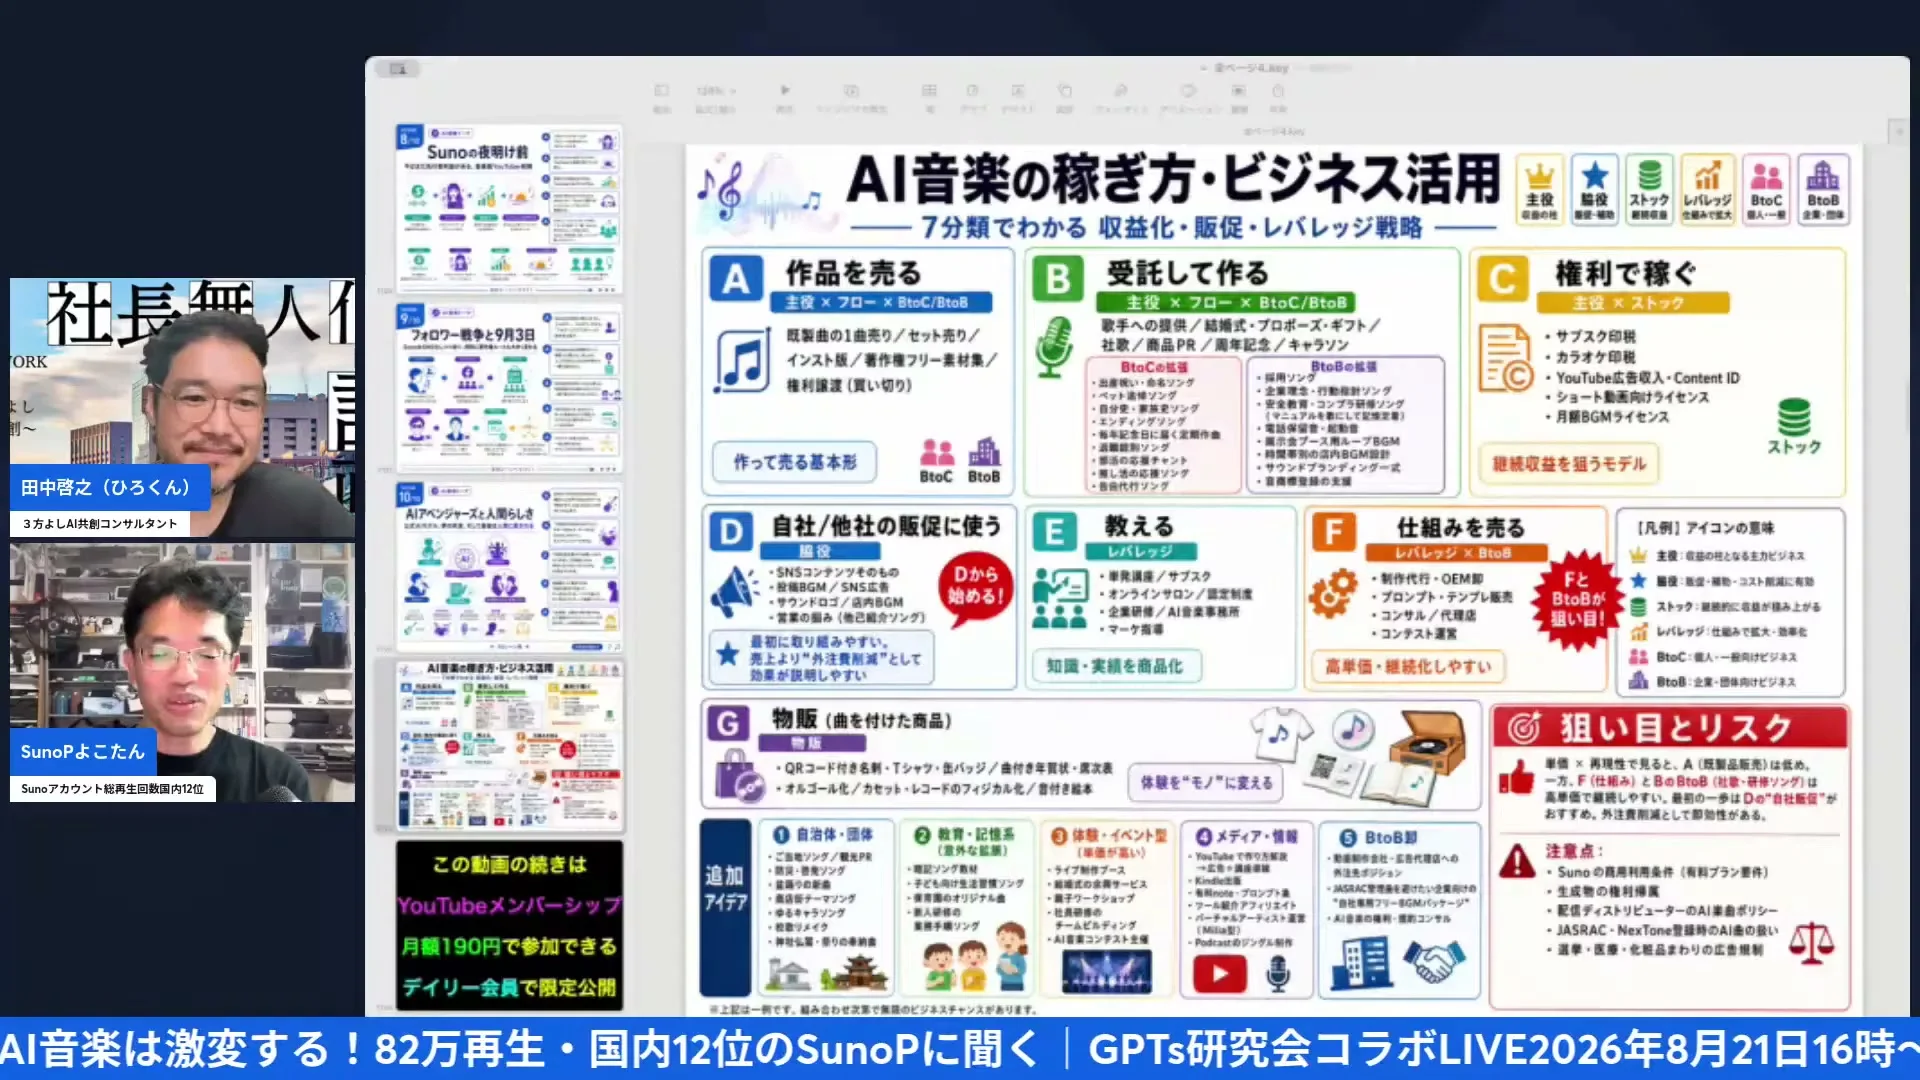Select the '権利で稼ぐ' heading
The image size is (1920, 1080).
click(x=1625, y=272)
